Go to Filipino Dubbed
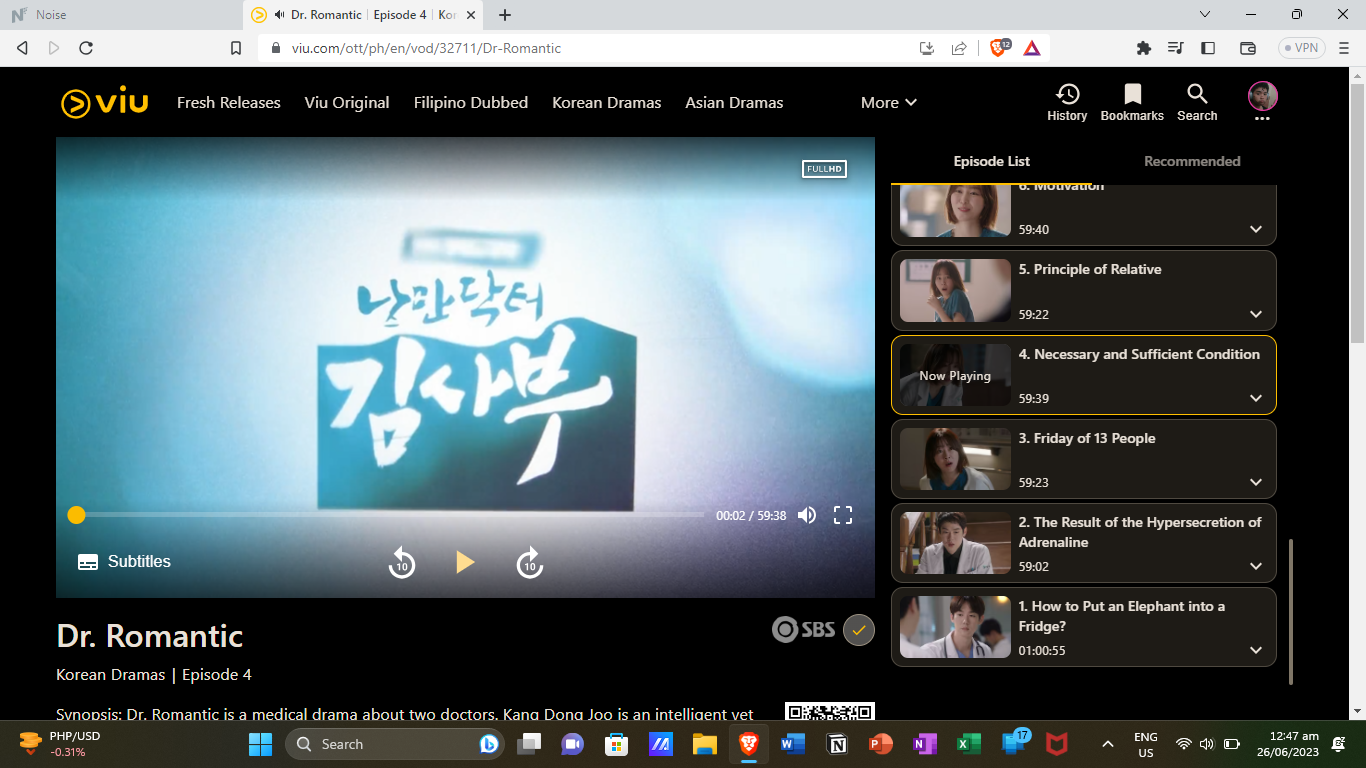This screenshot has width=1366, height=768. pos(471,103)
